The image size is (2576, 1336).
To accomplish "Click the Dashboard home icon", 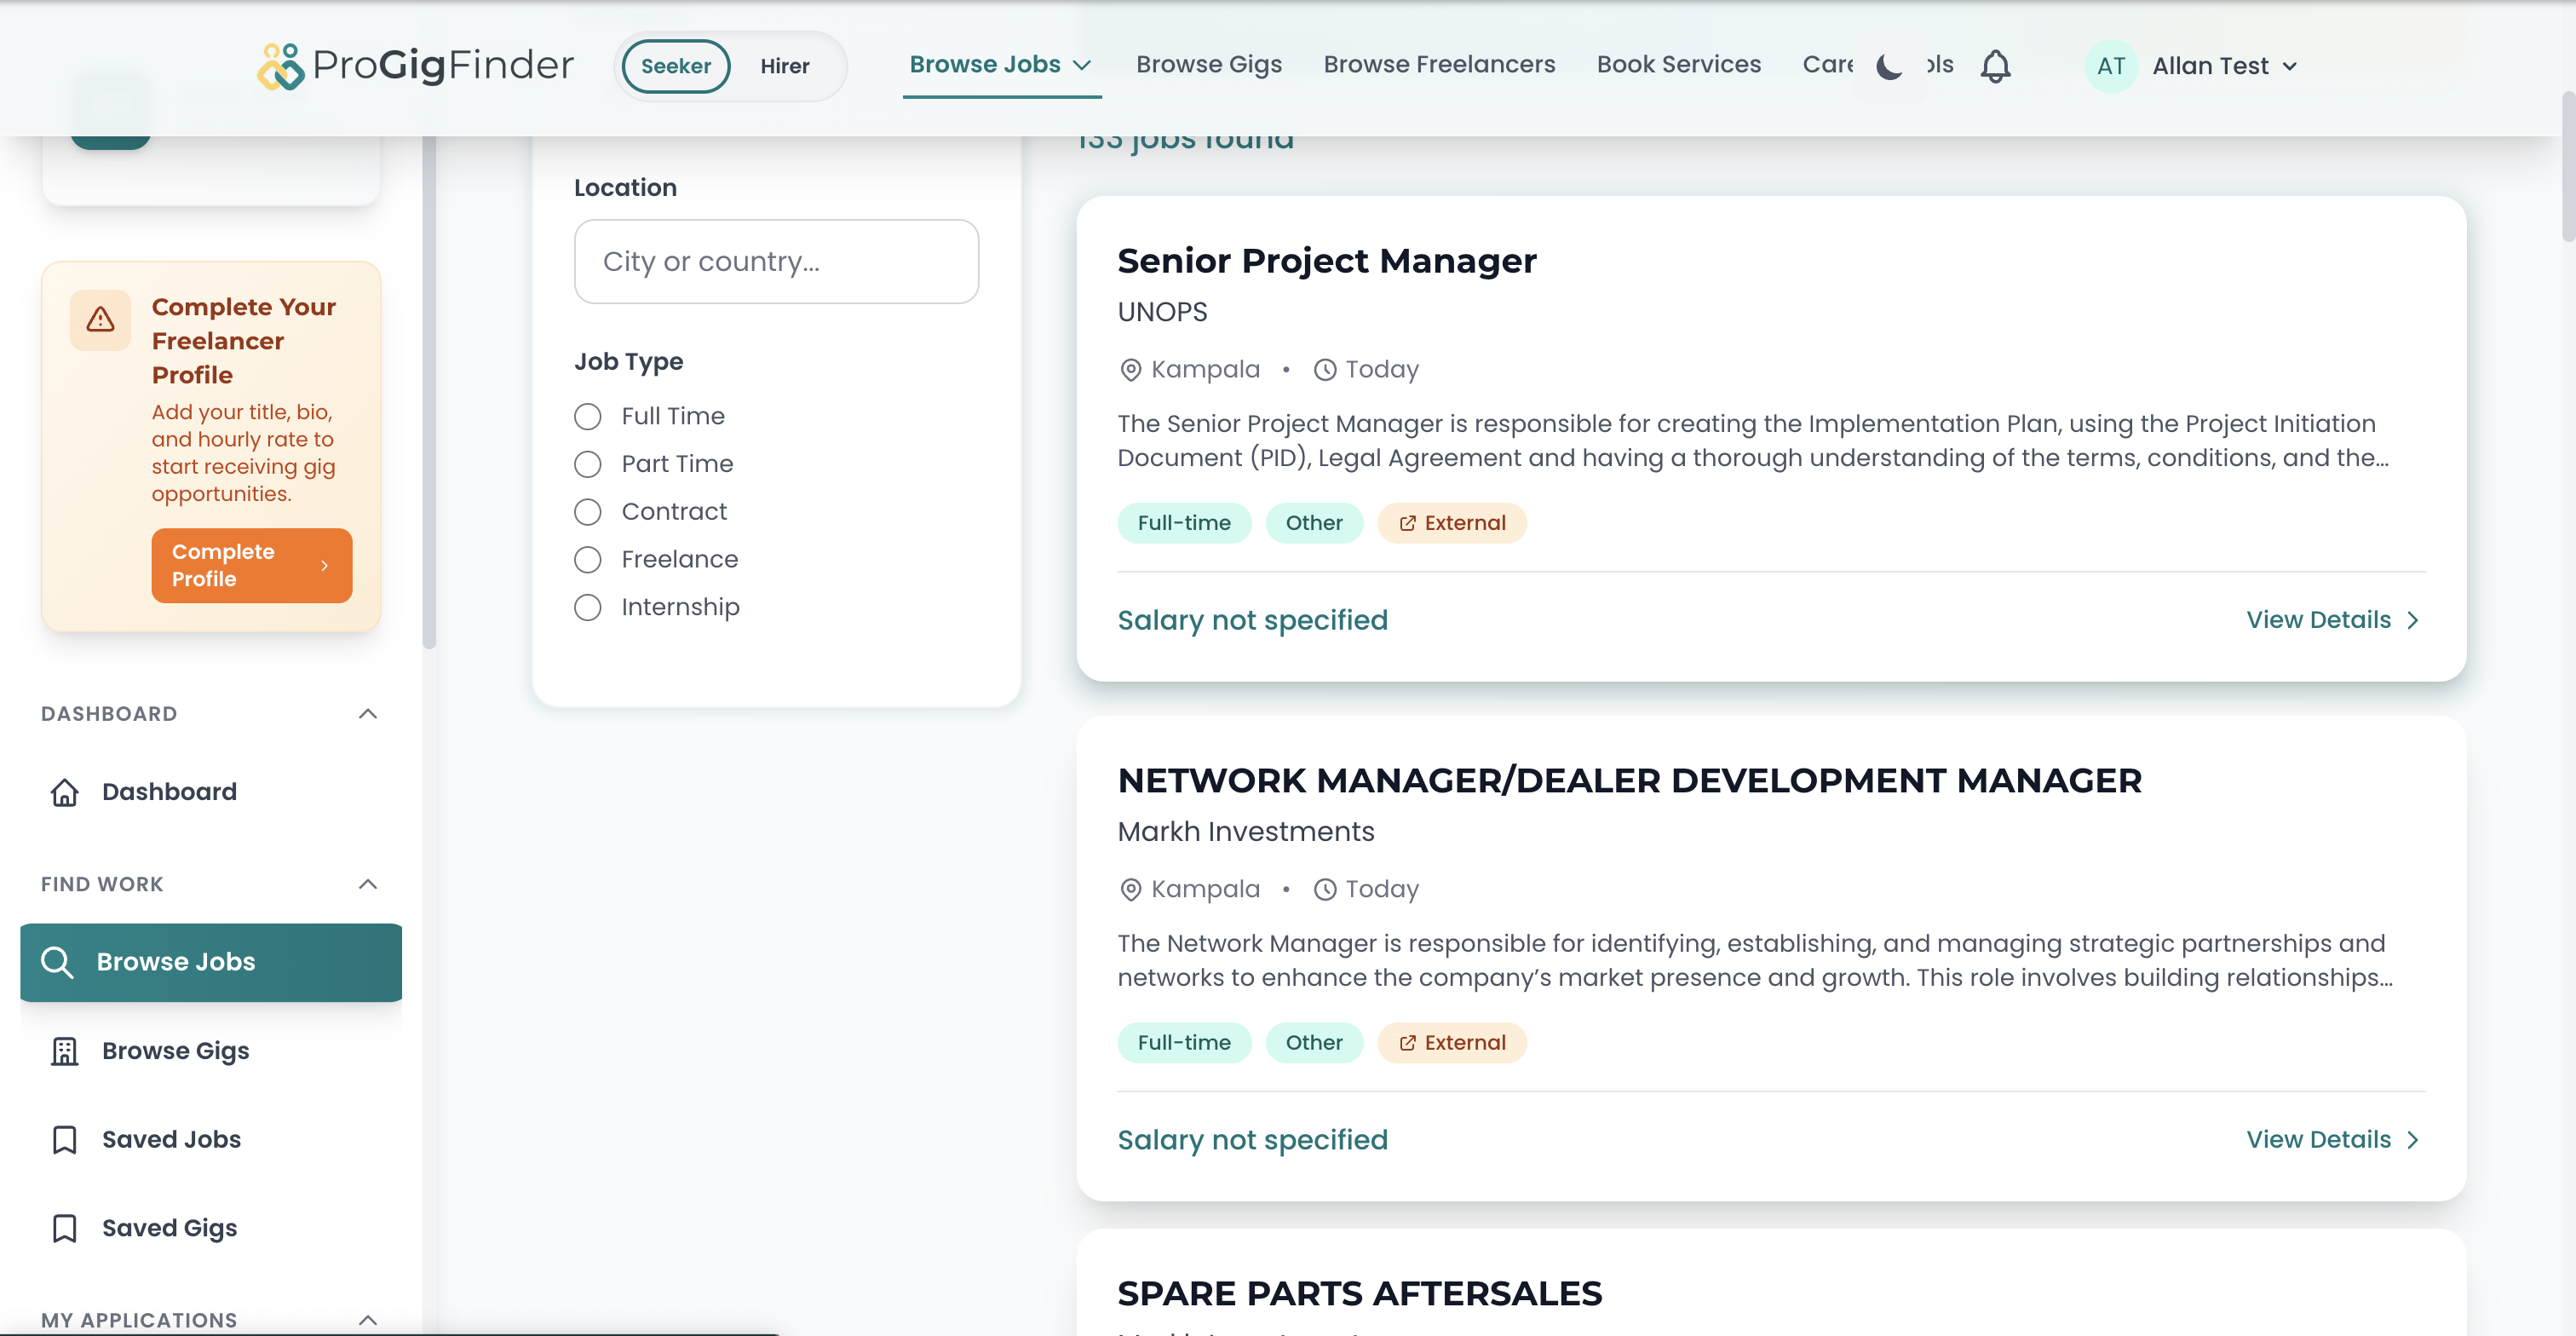I will coord(65,792).
